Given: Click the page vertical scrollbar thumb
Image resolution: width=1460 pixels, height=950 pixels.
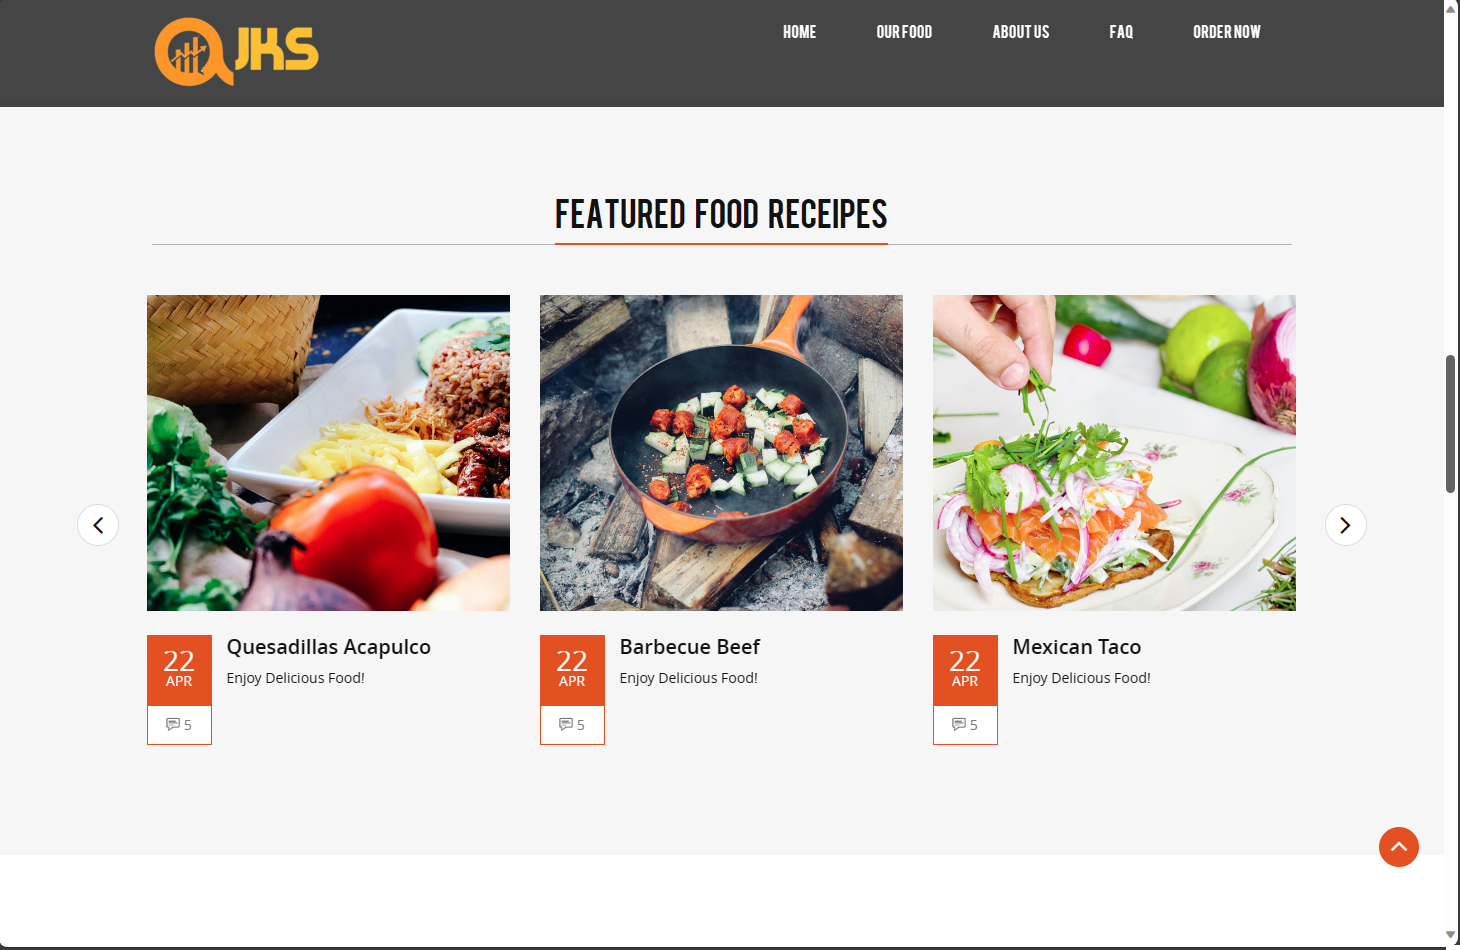Looking at the screenshot, I should [x=1451, y=423].
